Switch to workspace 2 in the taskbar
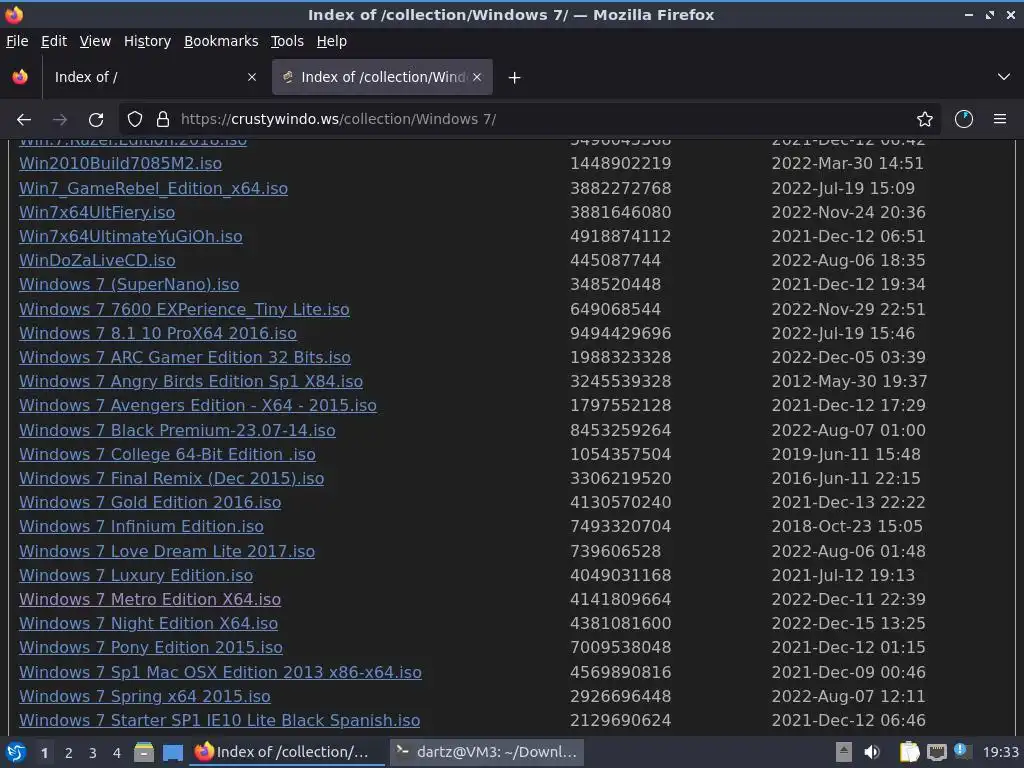 [x=69, y=753]
